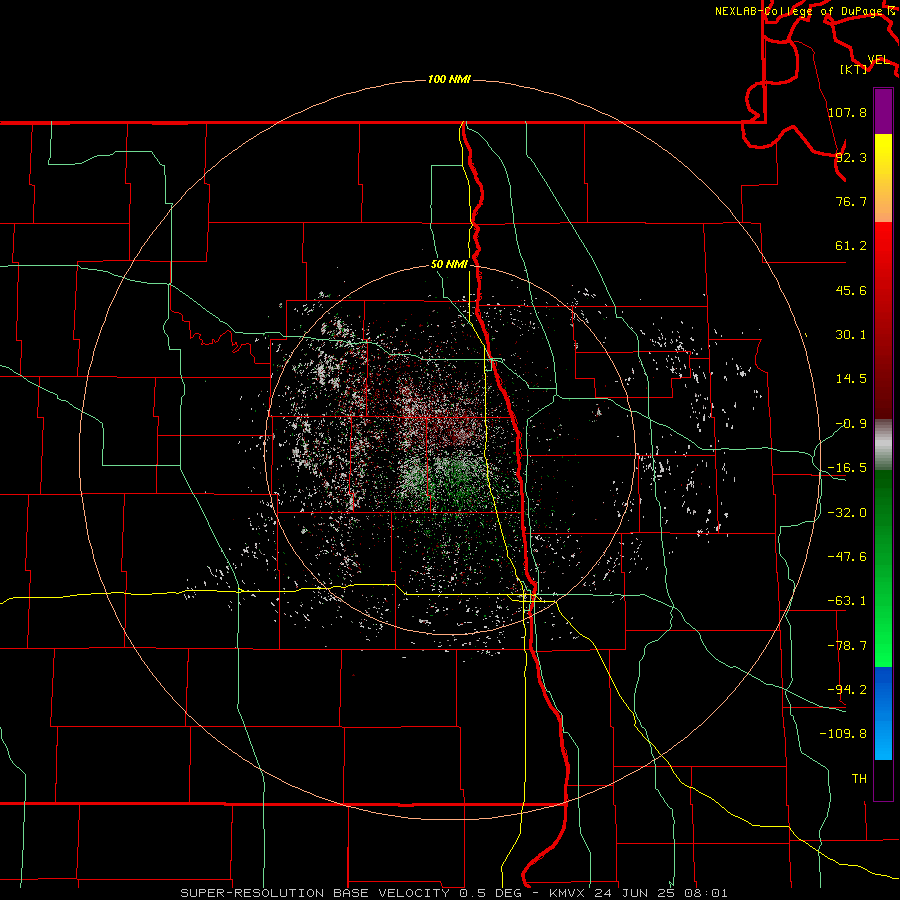Select the -63.1 scale value

[x=847, y=601]
